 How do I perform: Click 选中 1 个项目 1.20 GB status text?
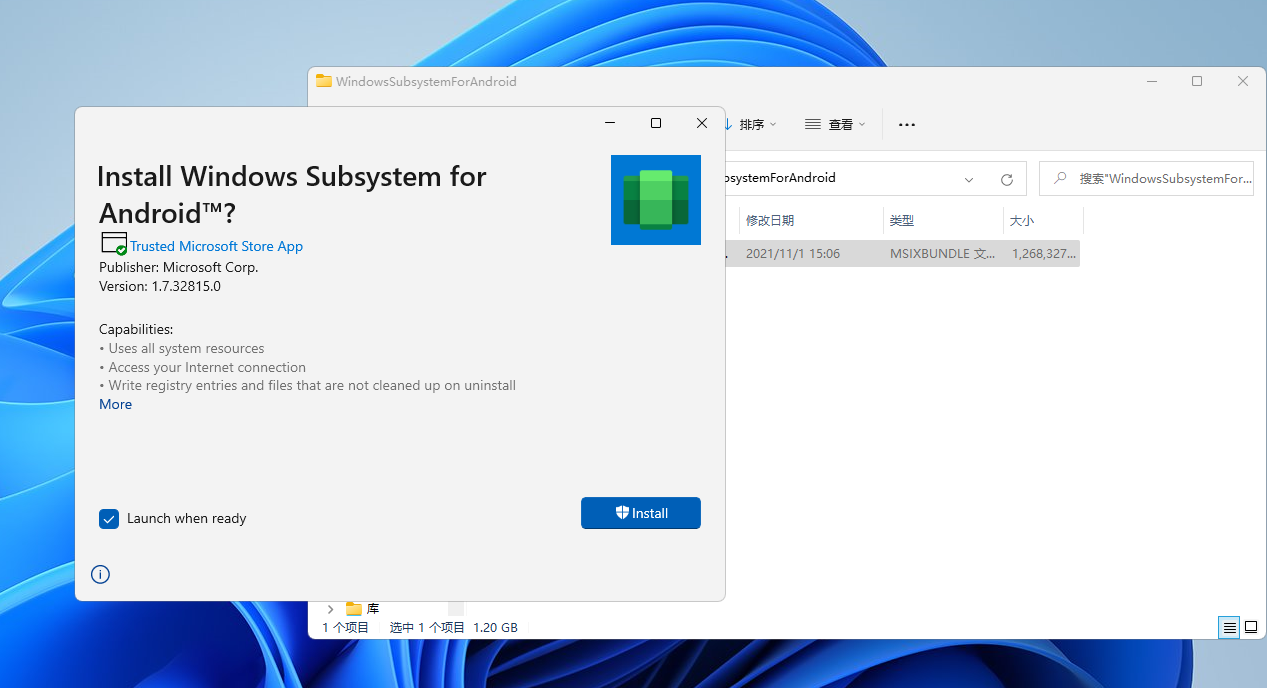pyautogui.click(x=453, y=628)
